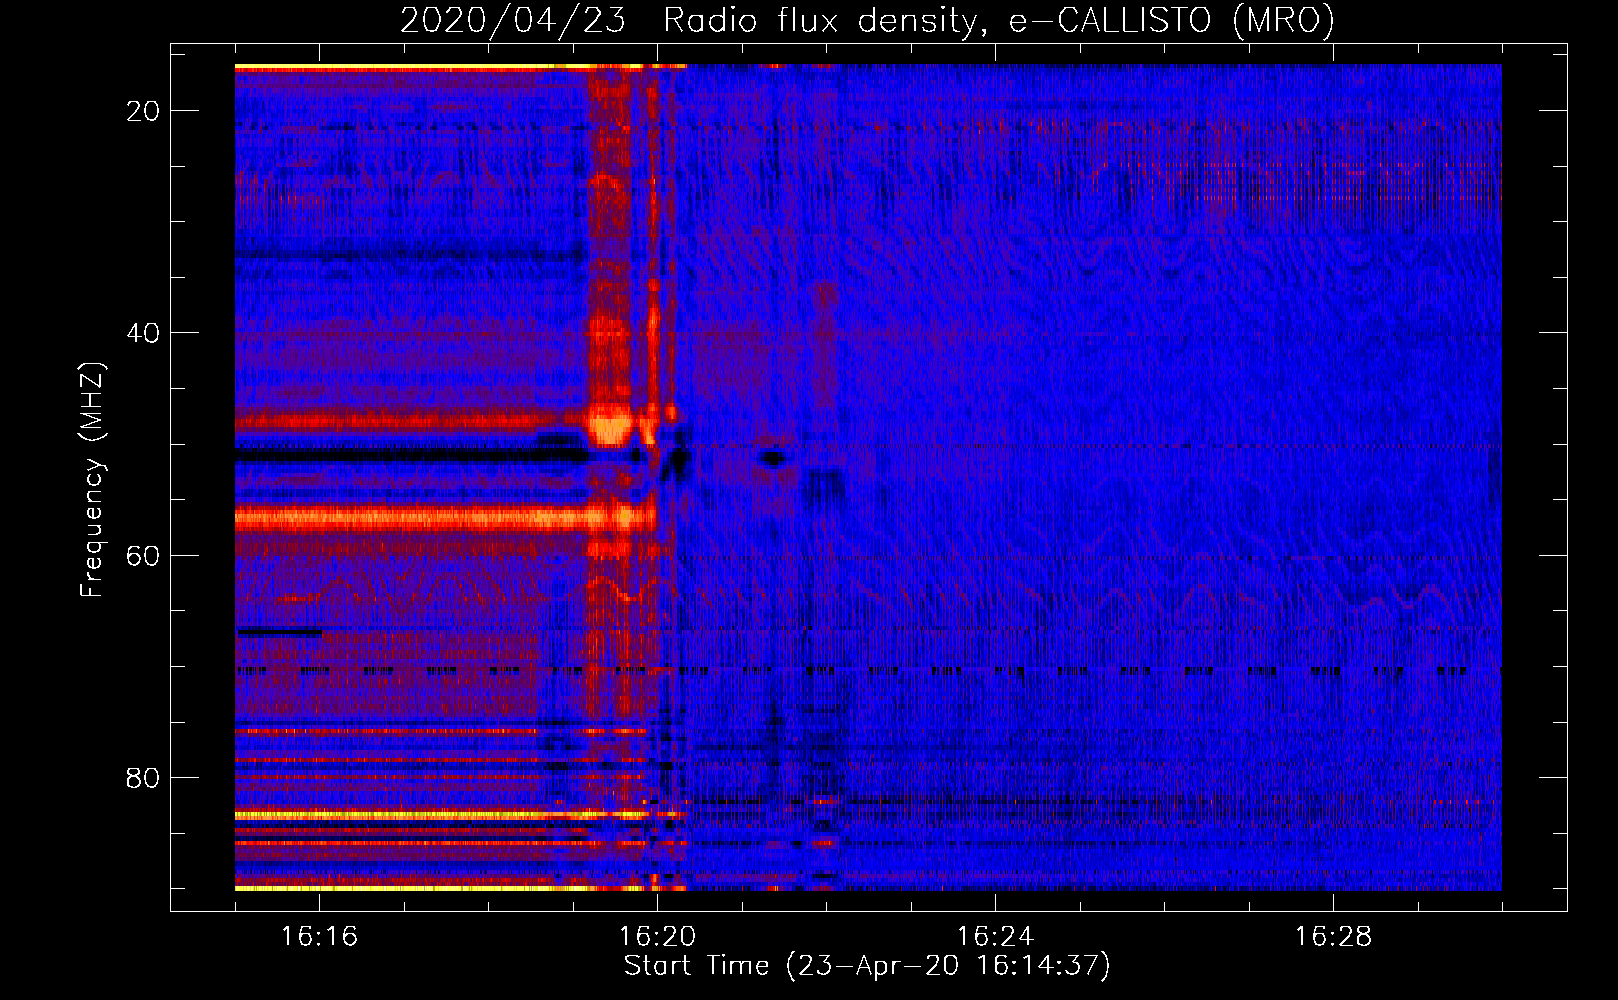The width and height of the screenshot is (1618, 1000).
Task: Click the '16:24' time tick label
Action: pos(995,936)
